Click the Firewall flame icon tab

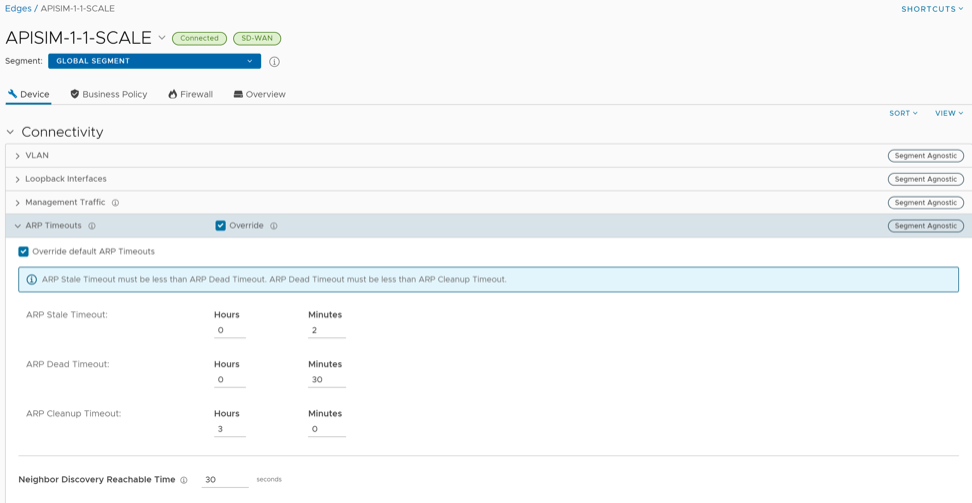point(173,95)
